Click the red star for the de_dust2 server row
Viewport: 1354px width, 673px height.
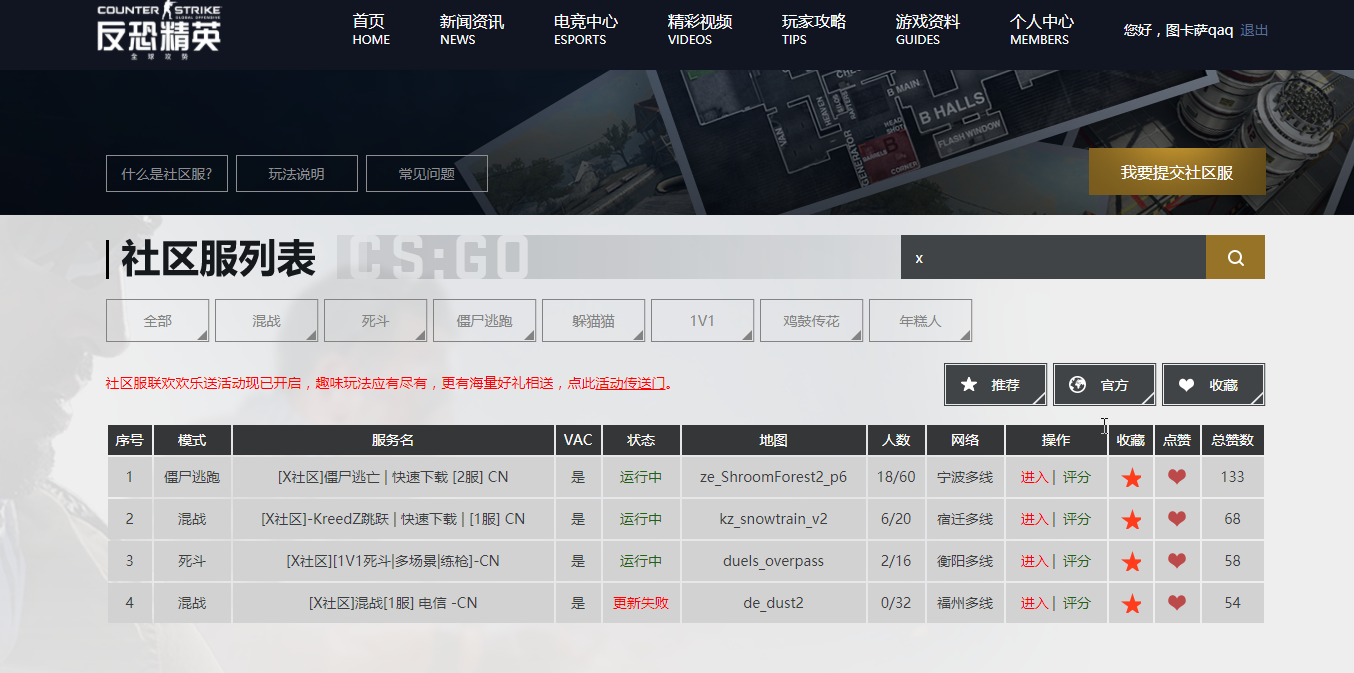(1131, 603)
